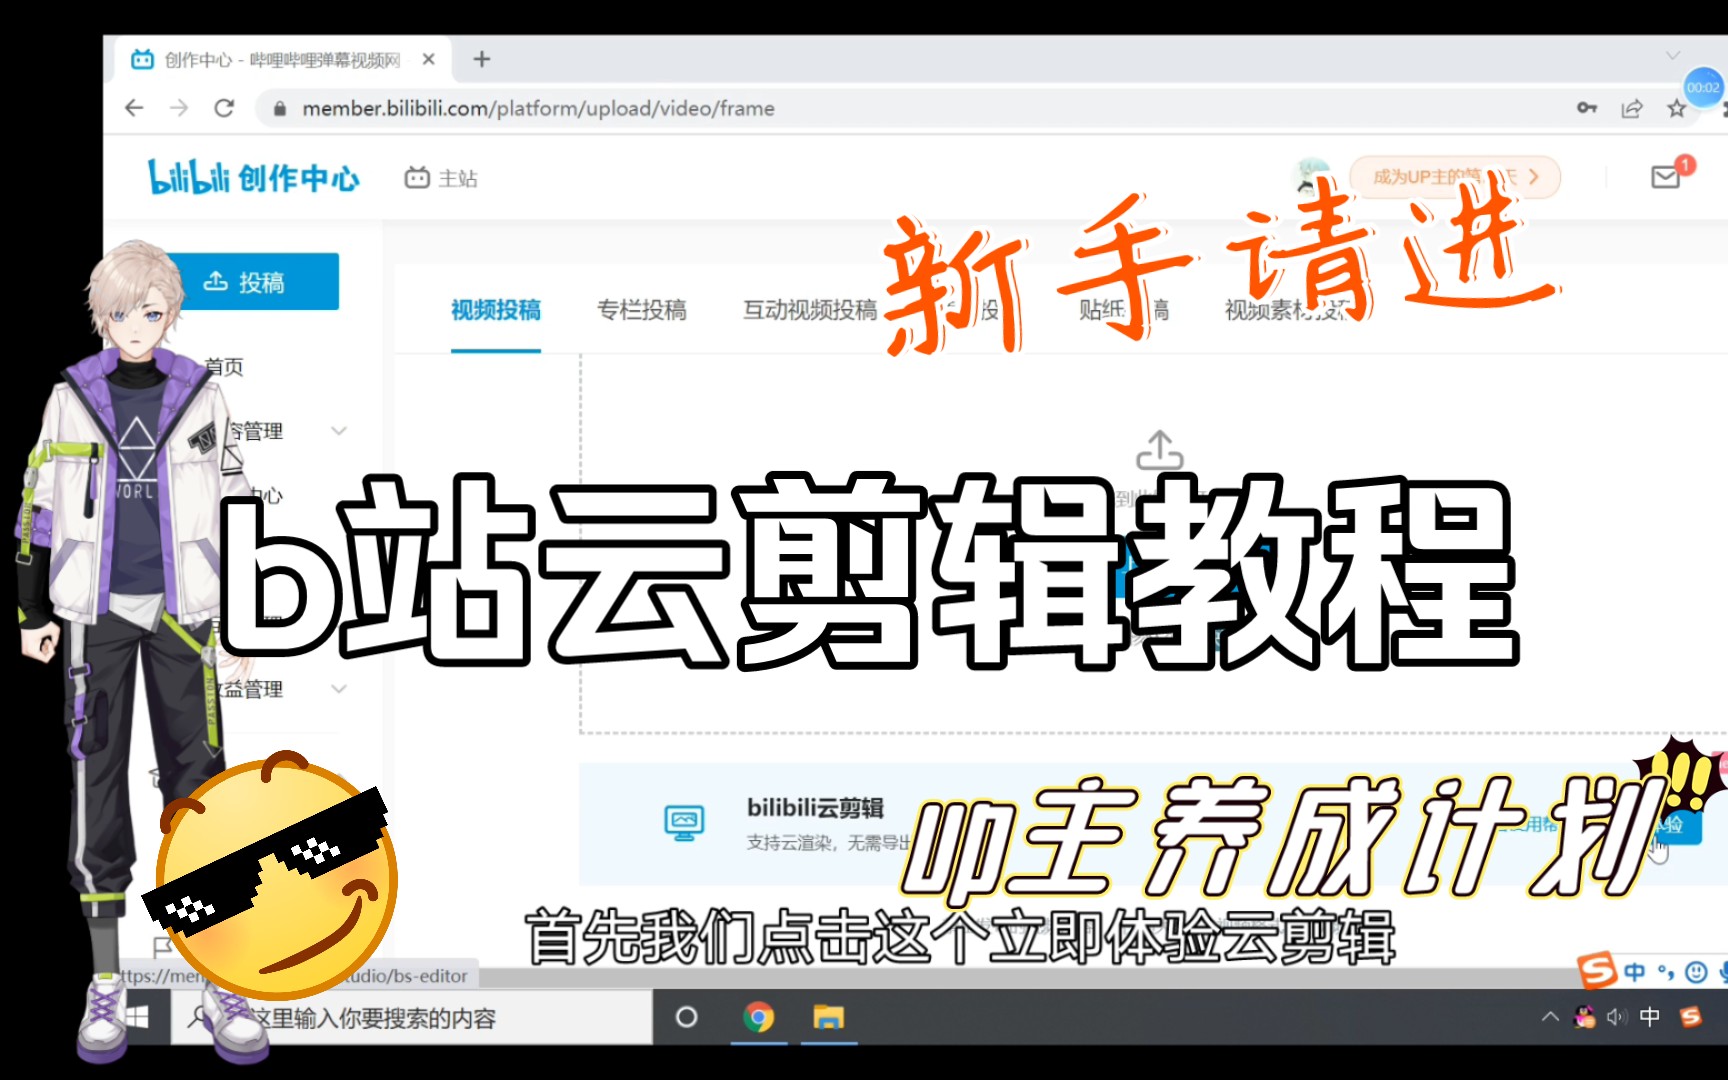Show hidden tray icons chevron

[1550, 1017]
